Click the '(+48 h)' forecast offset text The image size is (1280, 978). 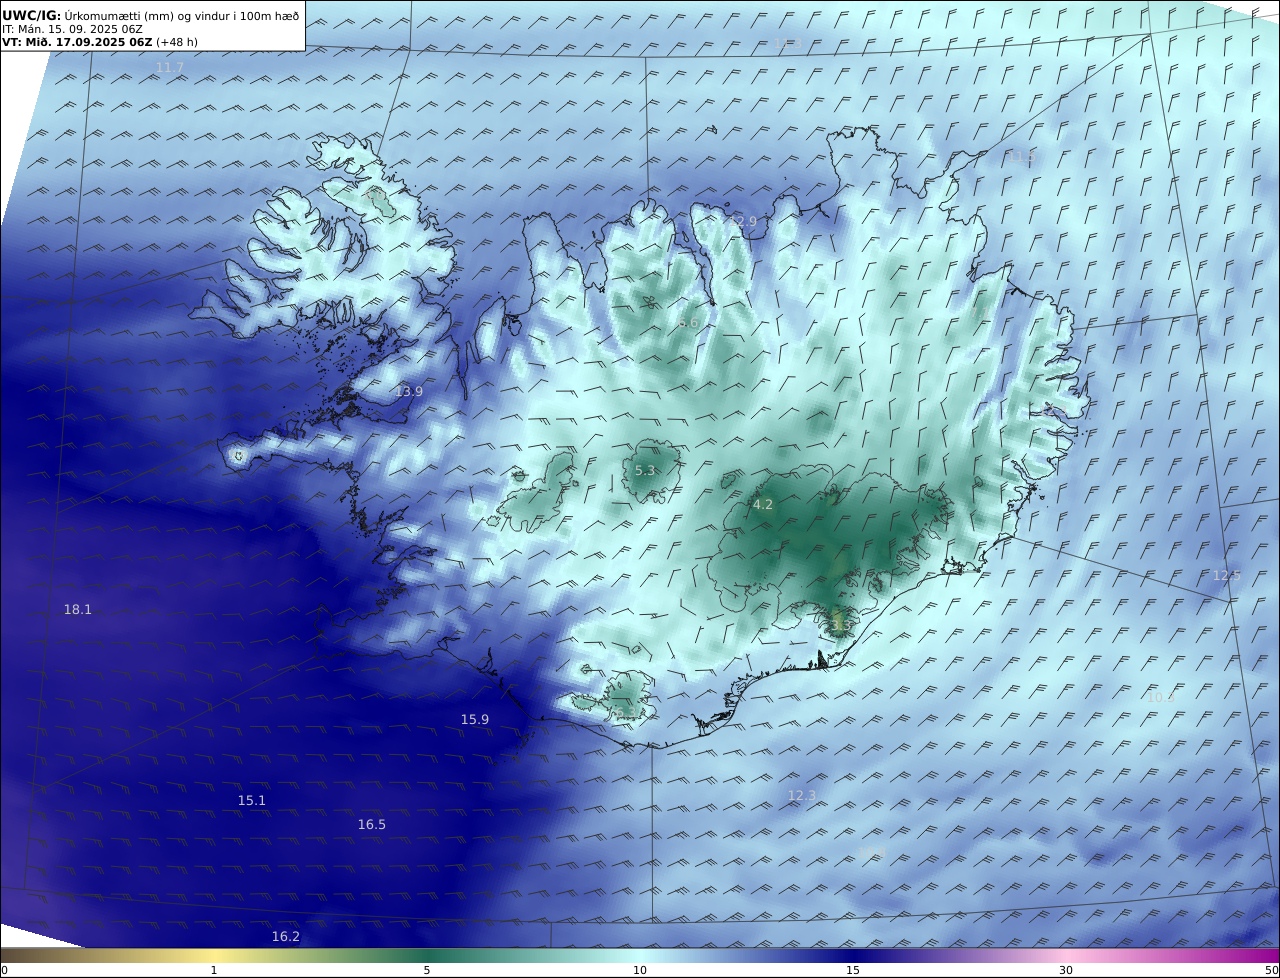pyautogui.click(x=177, y=42)
